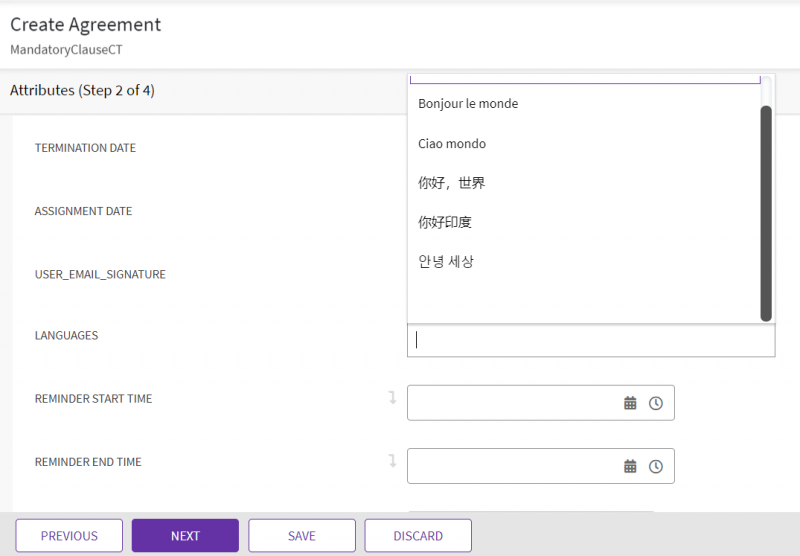Screen dimensions: 800x556
Task: Proceed using the Next button
Action: coord(185,536)
